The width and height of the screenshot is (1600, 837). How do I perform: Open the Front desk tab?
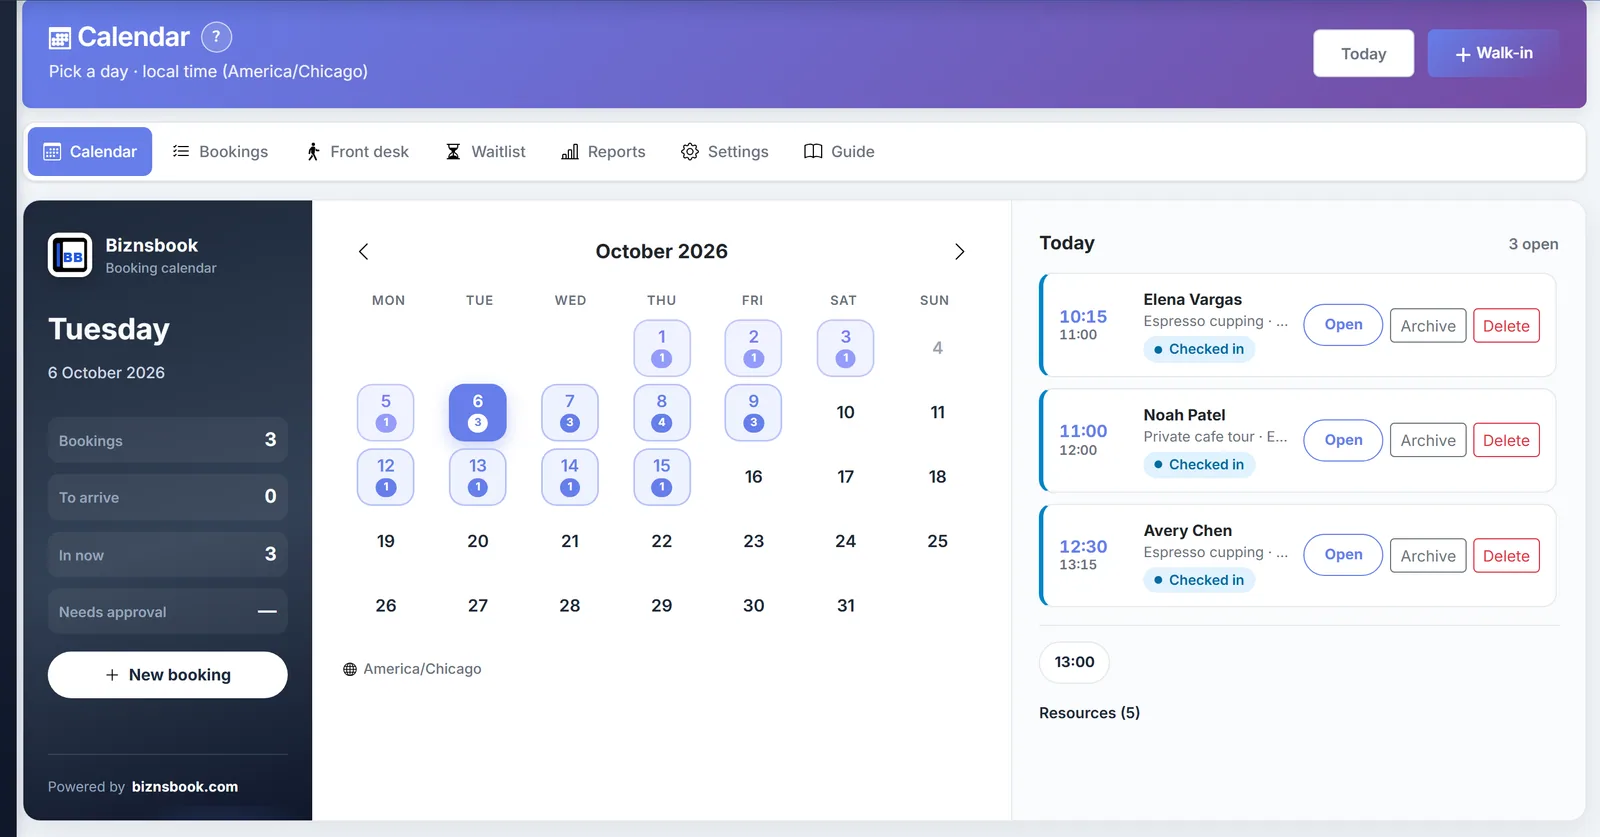click(357, 151)
